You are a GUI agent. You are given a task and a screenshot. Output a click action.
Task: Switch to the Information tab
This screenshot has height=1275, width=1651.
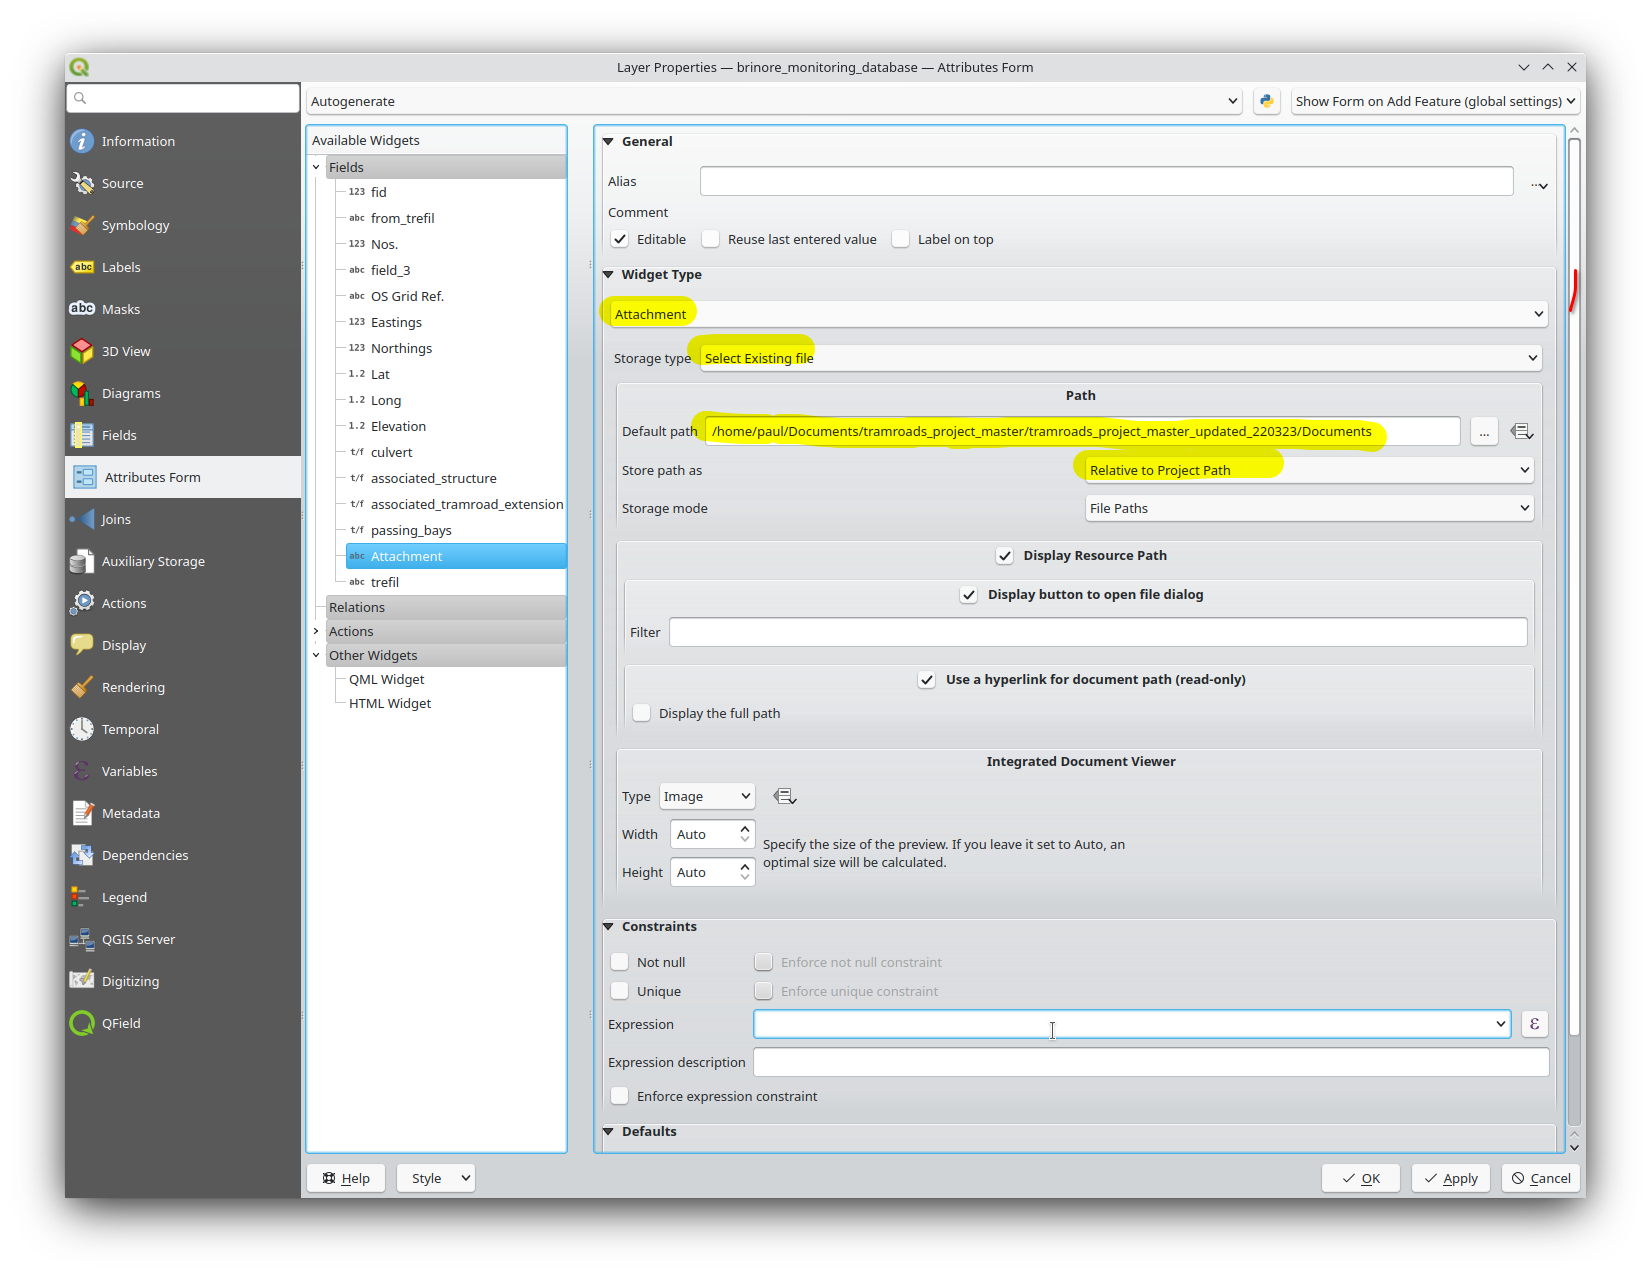pos(137,141)
